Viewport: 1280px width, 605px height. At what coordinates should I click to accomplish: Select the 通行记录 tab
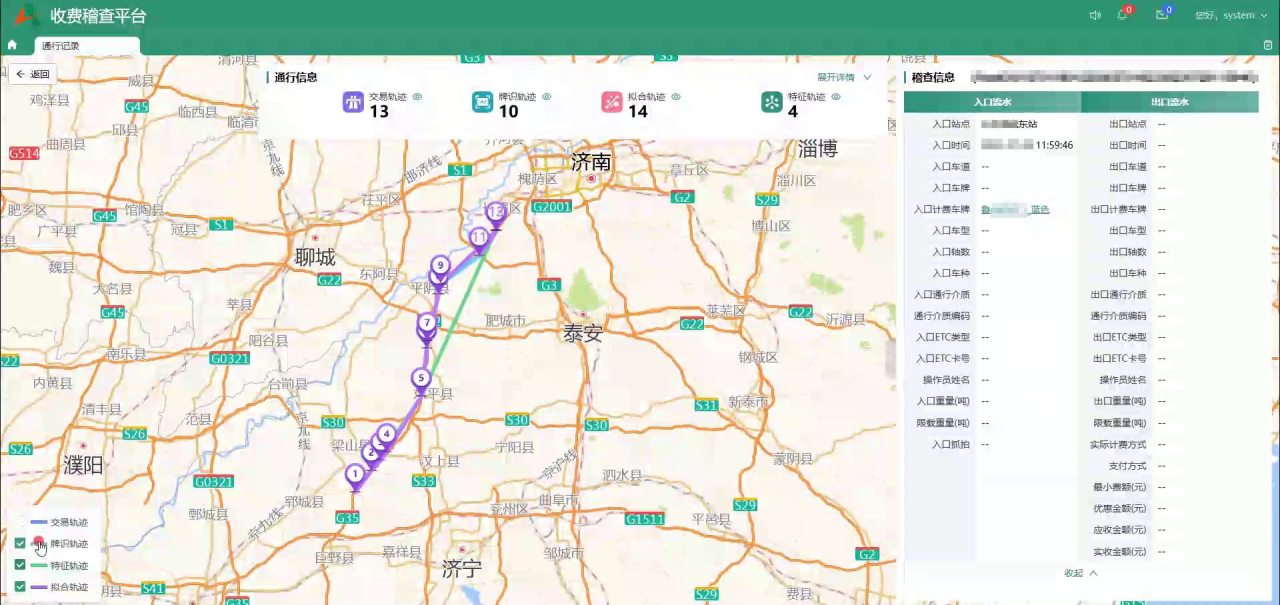(x=61, y=46)
